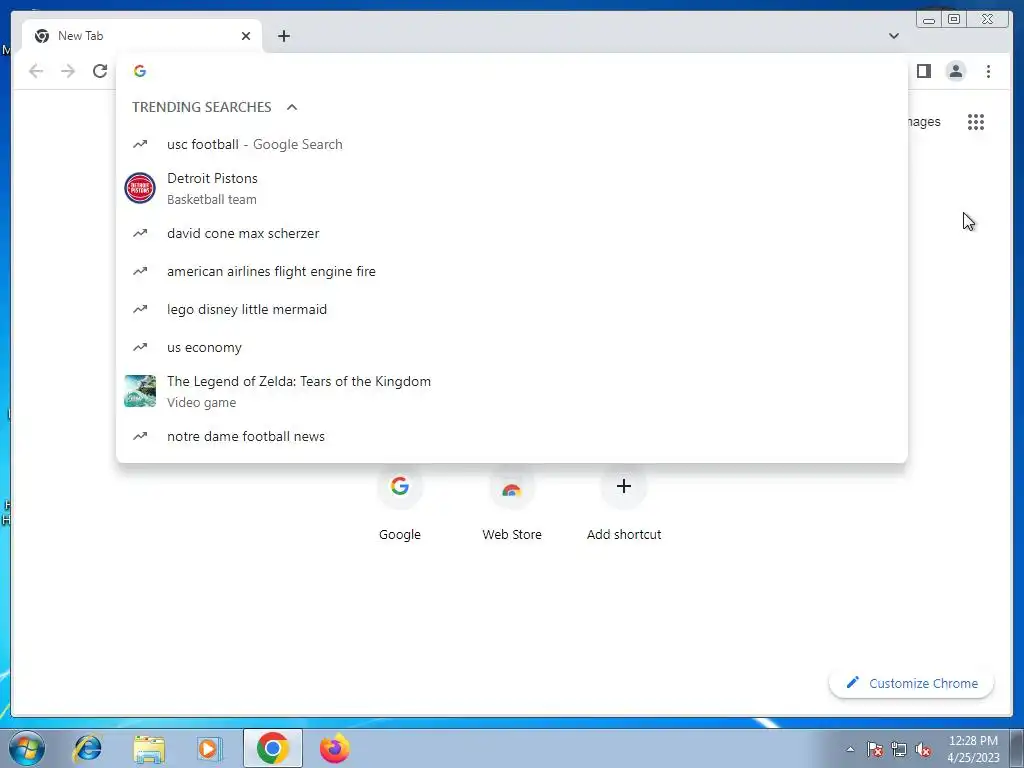Collapse the Trending Searches section
The height and width of the screenshot is (768, 1024).
(292, 107)
